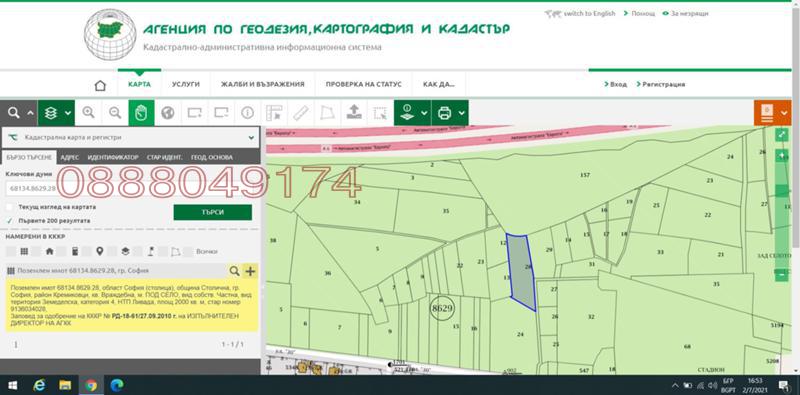The image size is (800, 395).
Task: Switch to ГЕОД. ОСНОВА tab
Action: coord(212,157)
